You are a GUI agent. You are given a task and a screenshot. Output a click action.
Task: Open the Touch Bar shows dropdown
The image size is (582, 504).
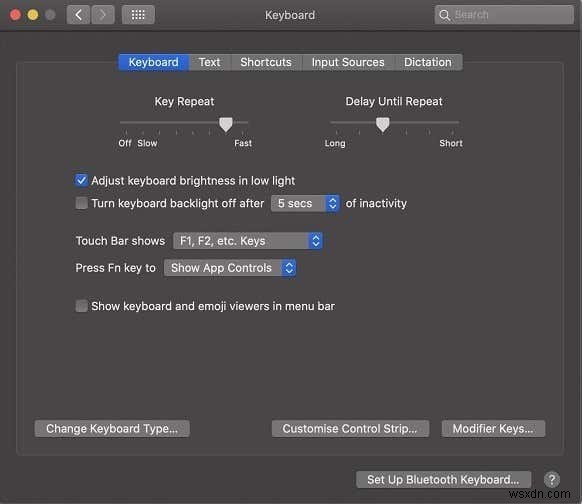pos(247,241)
